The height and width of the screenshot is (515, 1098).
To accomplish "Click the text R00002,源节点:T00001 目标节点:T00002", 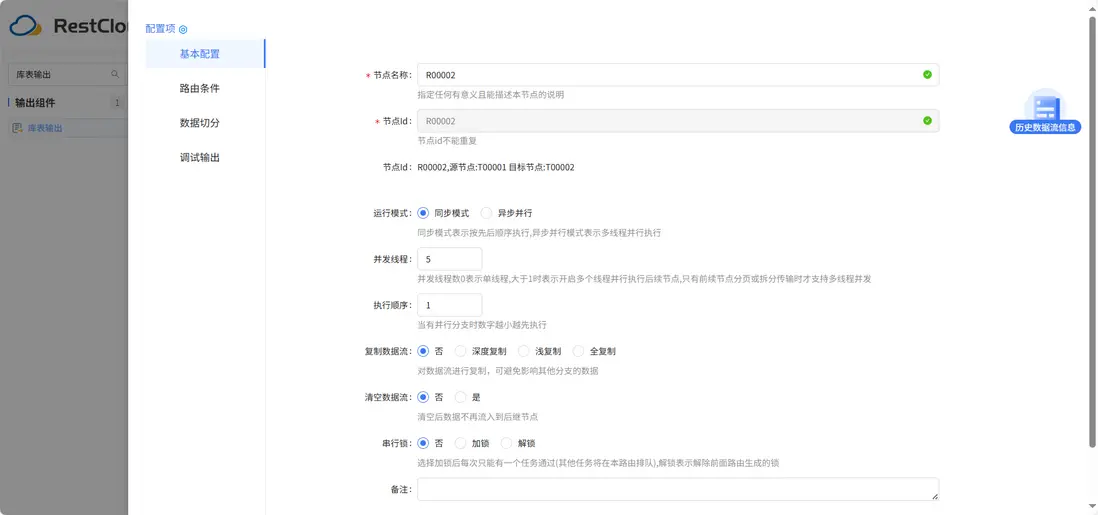I will click(496, 167).
